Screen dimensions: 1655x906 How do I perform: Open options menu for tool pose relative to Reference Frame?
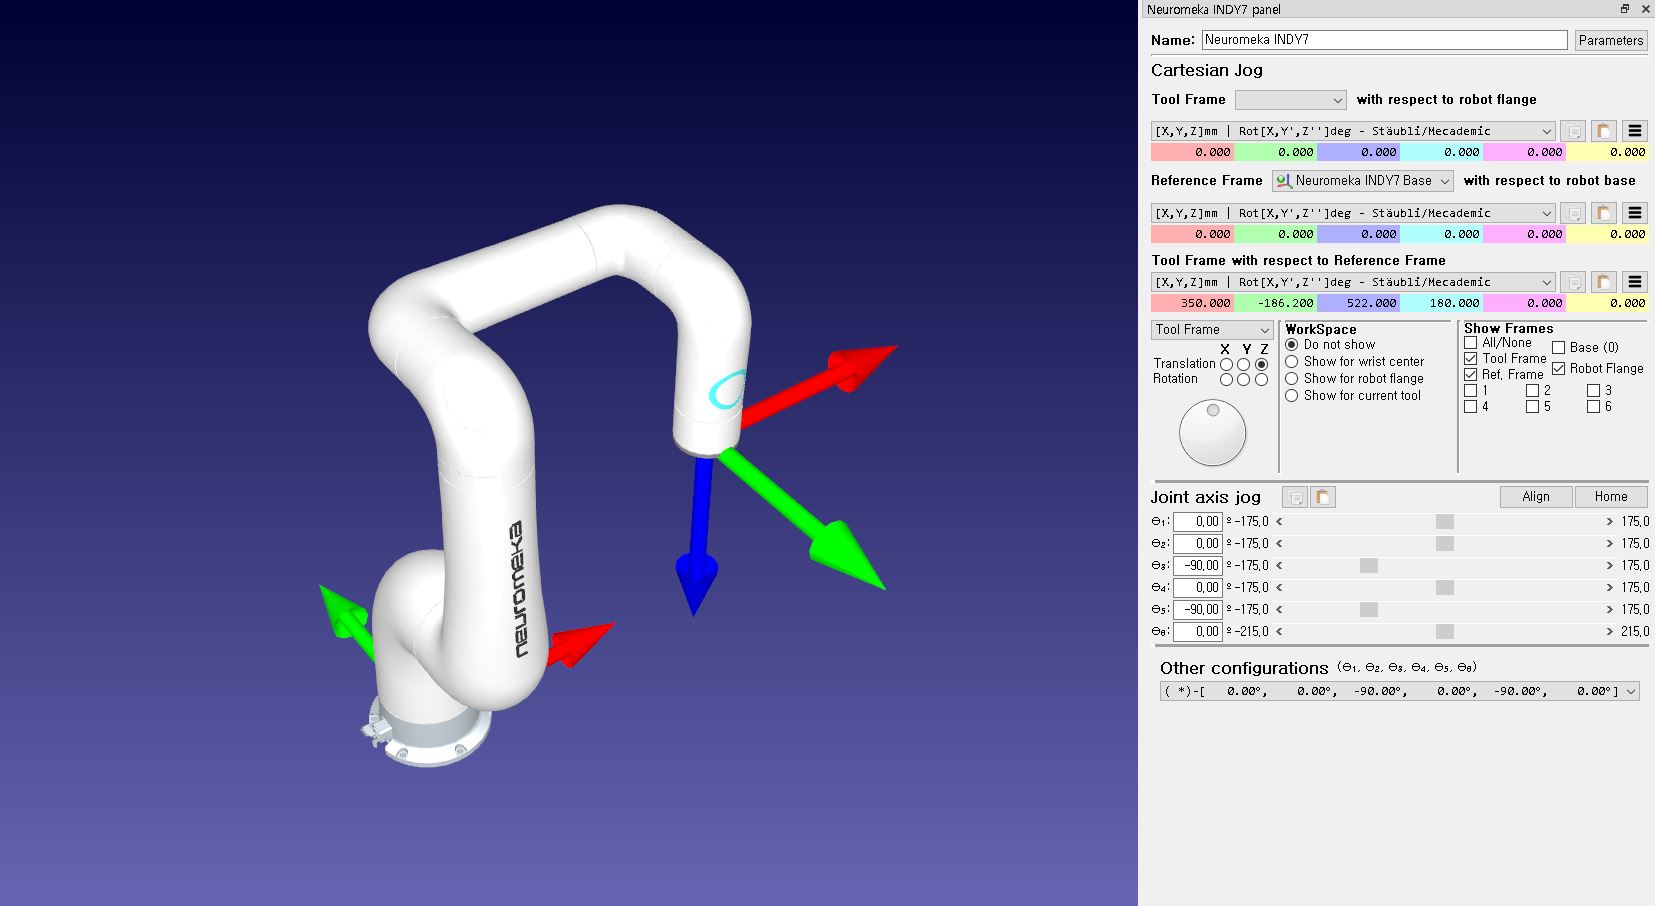pyautogui.click(x=1635, y=282)
